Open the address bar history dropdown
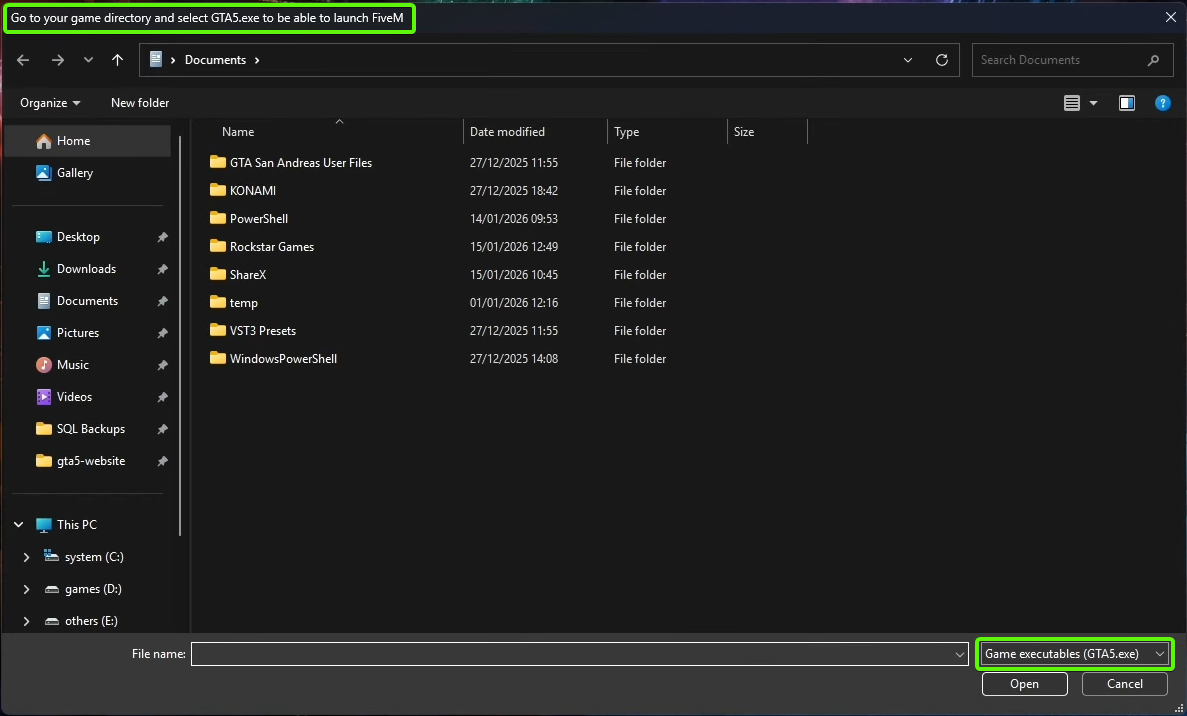Screen dimensions: 1187x716 point(908,60)
